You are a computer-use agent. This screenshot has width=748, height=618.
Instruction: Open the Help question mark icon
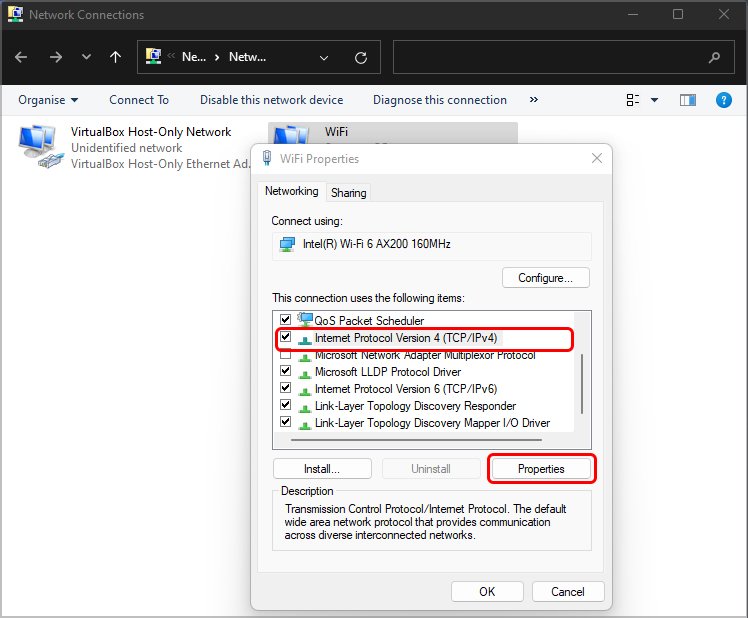point(724,100)
